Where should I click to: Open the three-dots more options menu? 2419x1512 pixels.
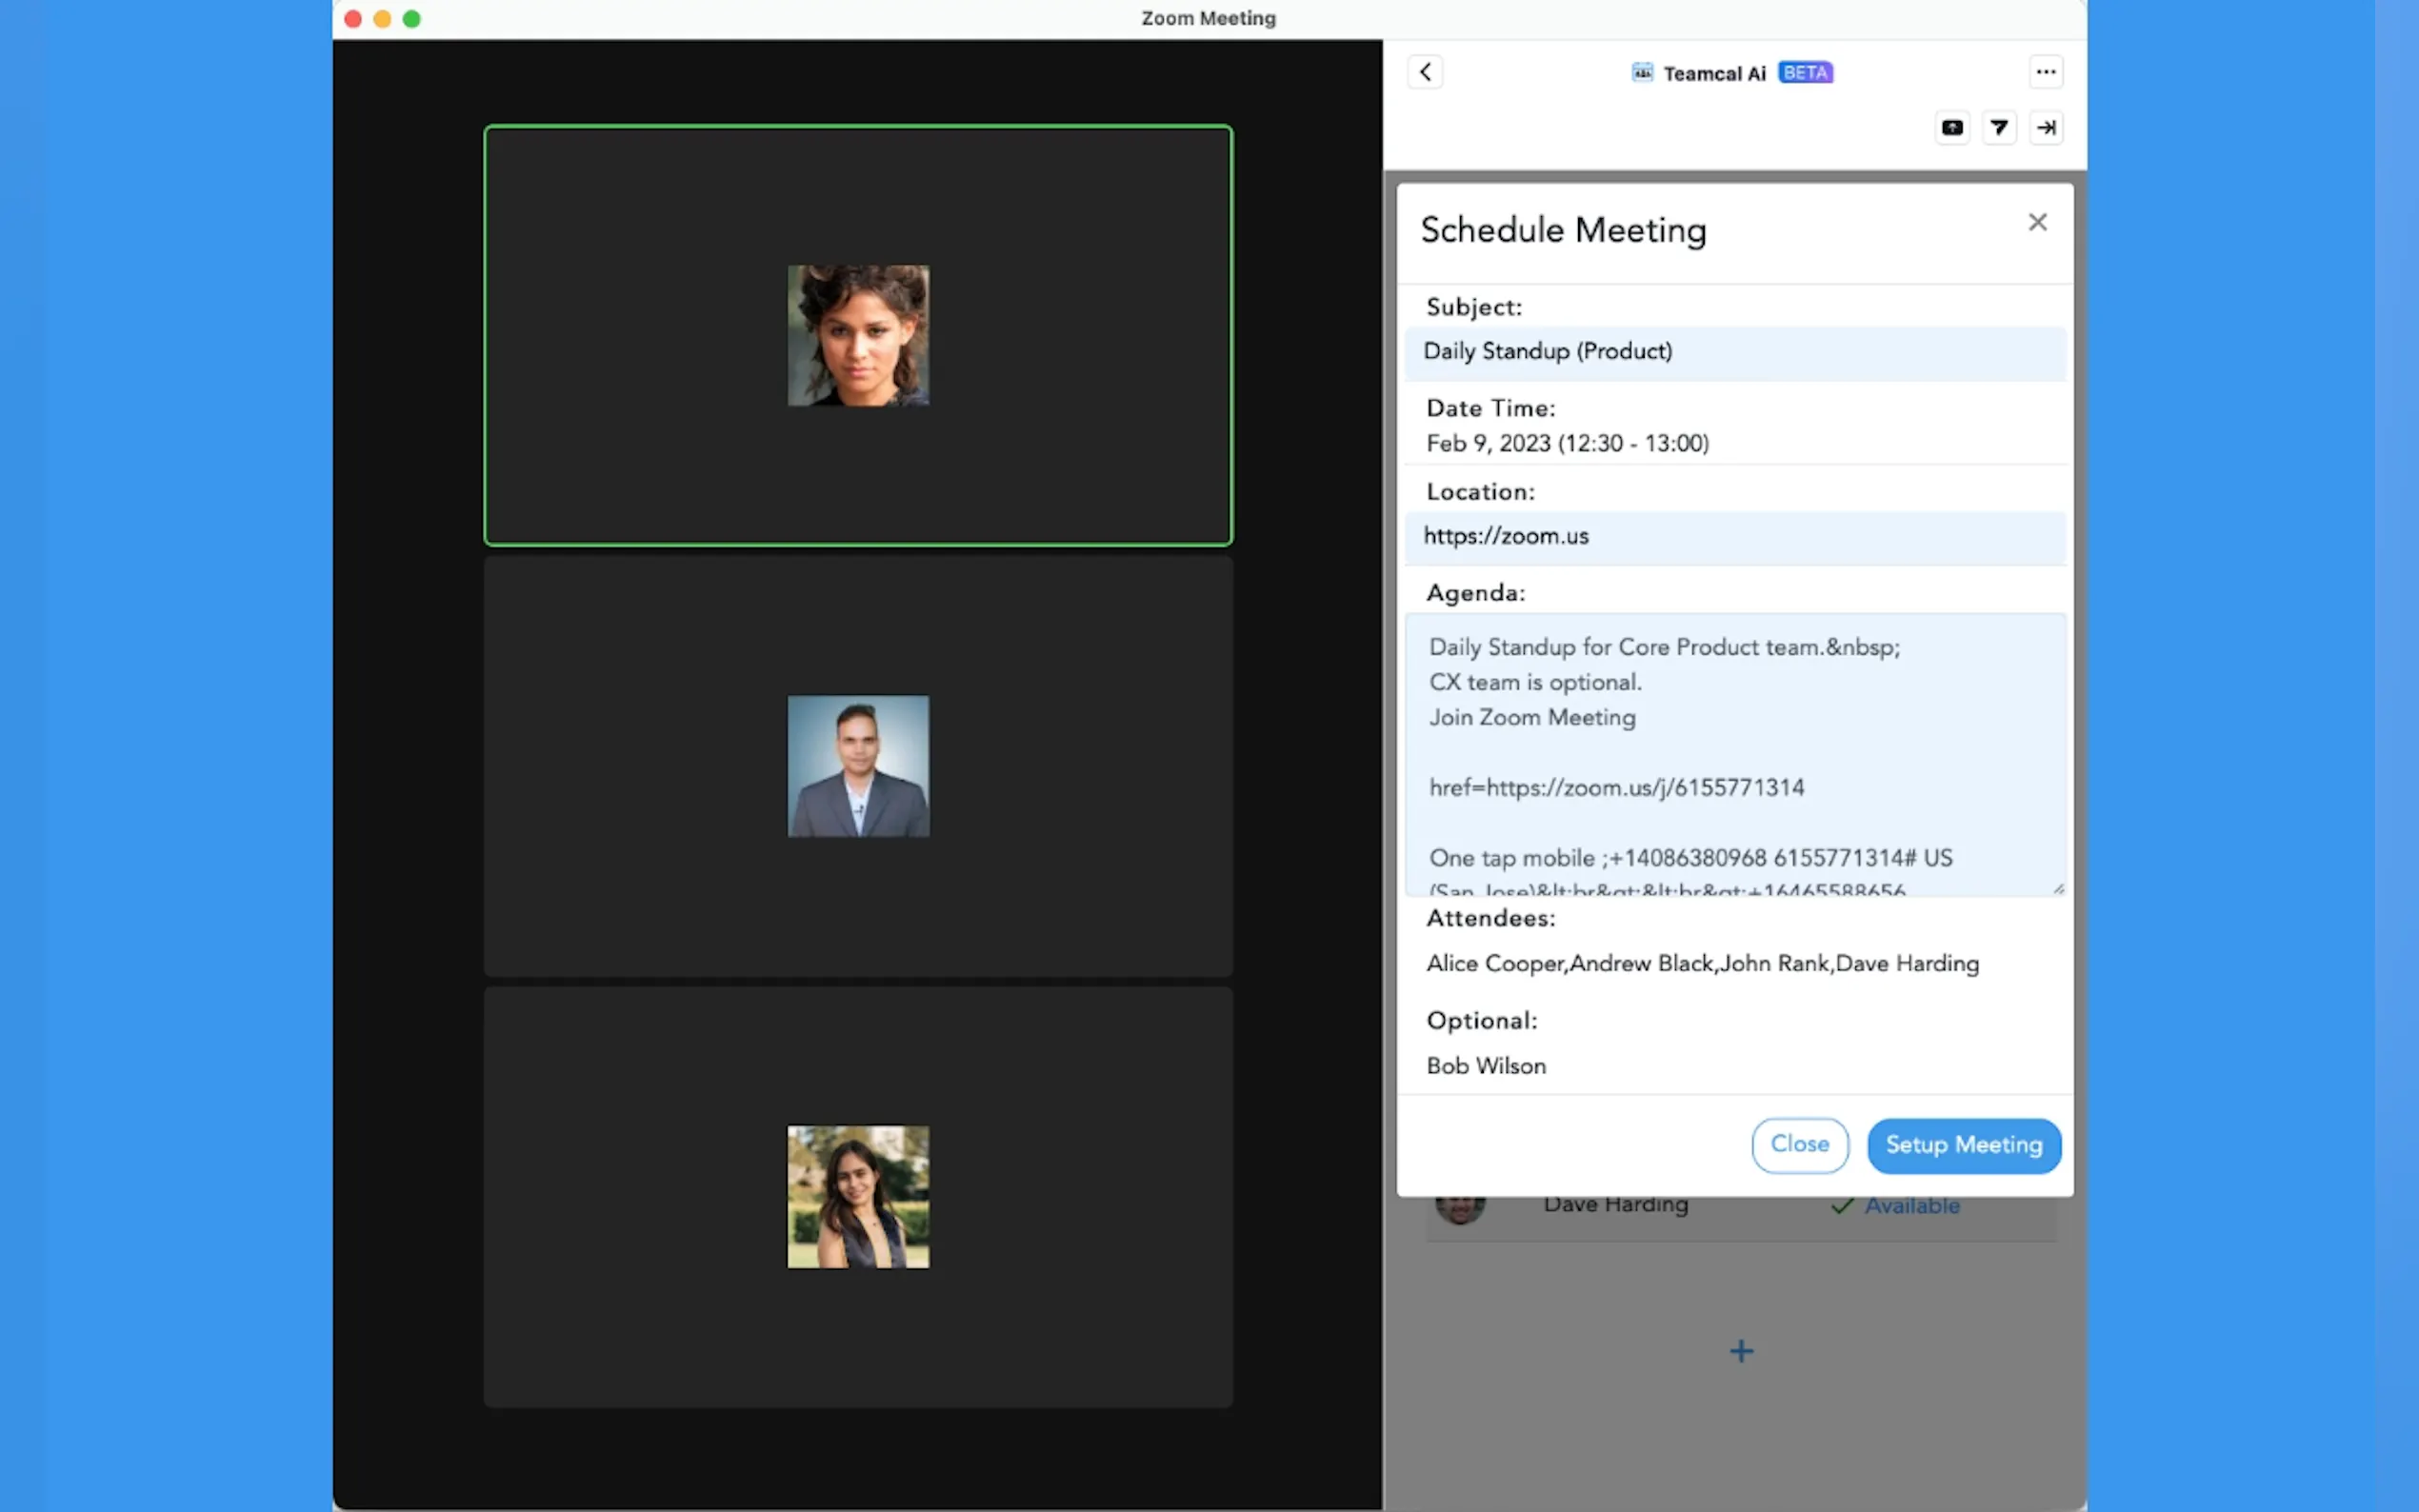pos(2045,72)
